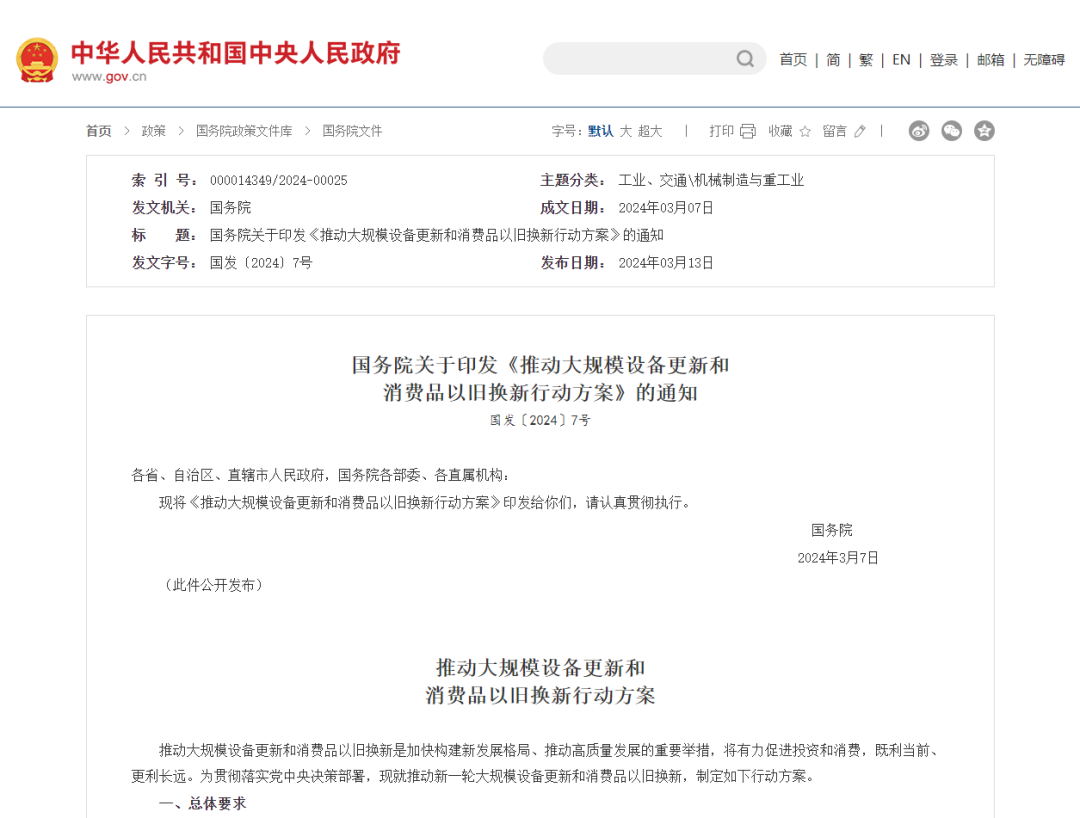
Task: Open 邮箱 link in header
Action: [991, 60]
